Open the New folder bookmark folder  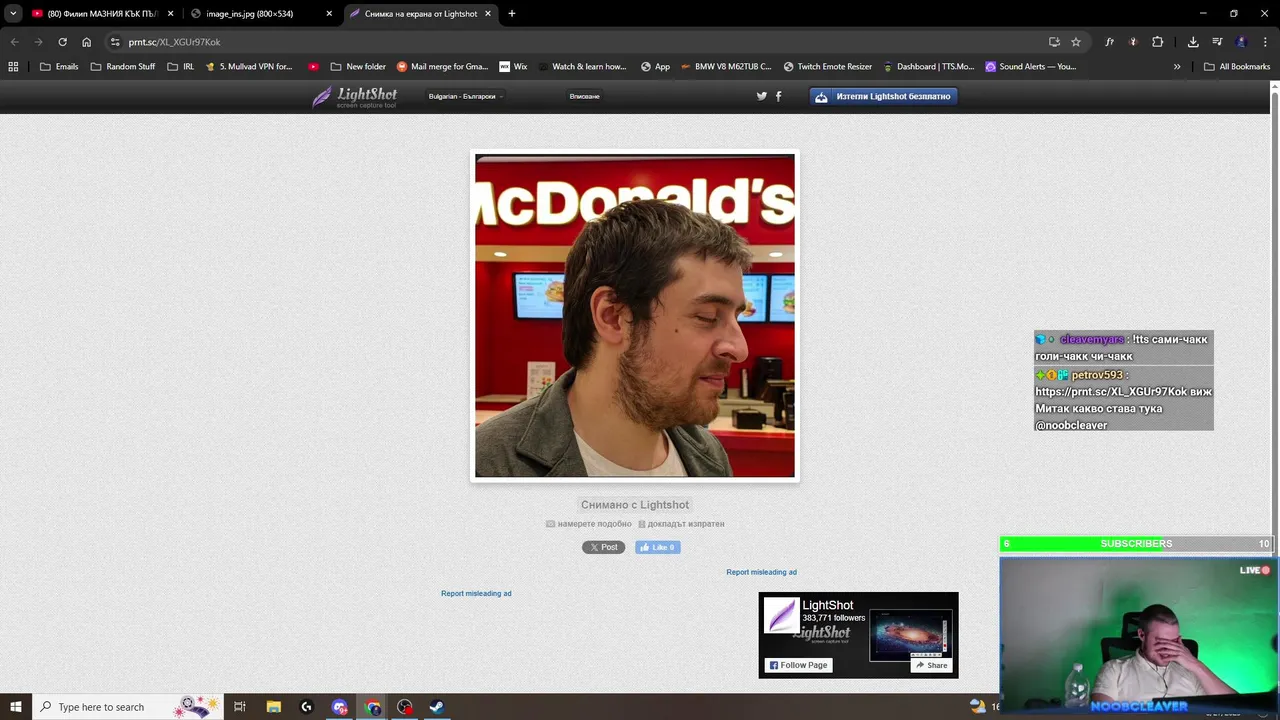click(358, 67)
